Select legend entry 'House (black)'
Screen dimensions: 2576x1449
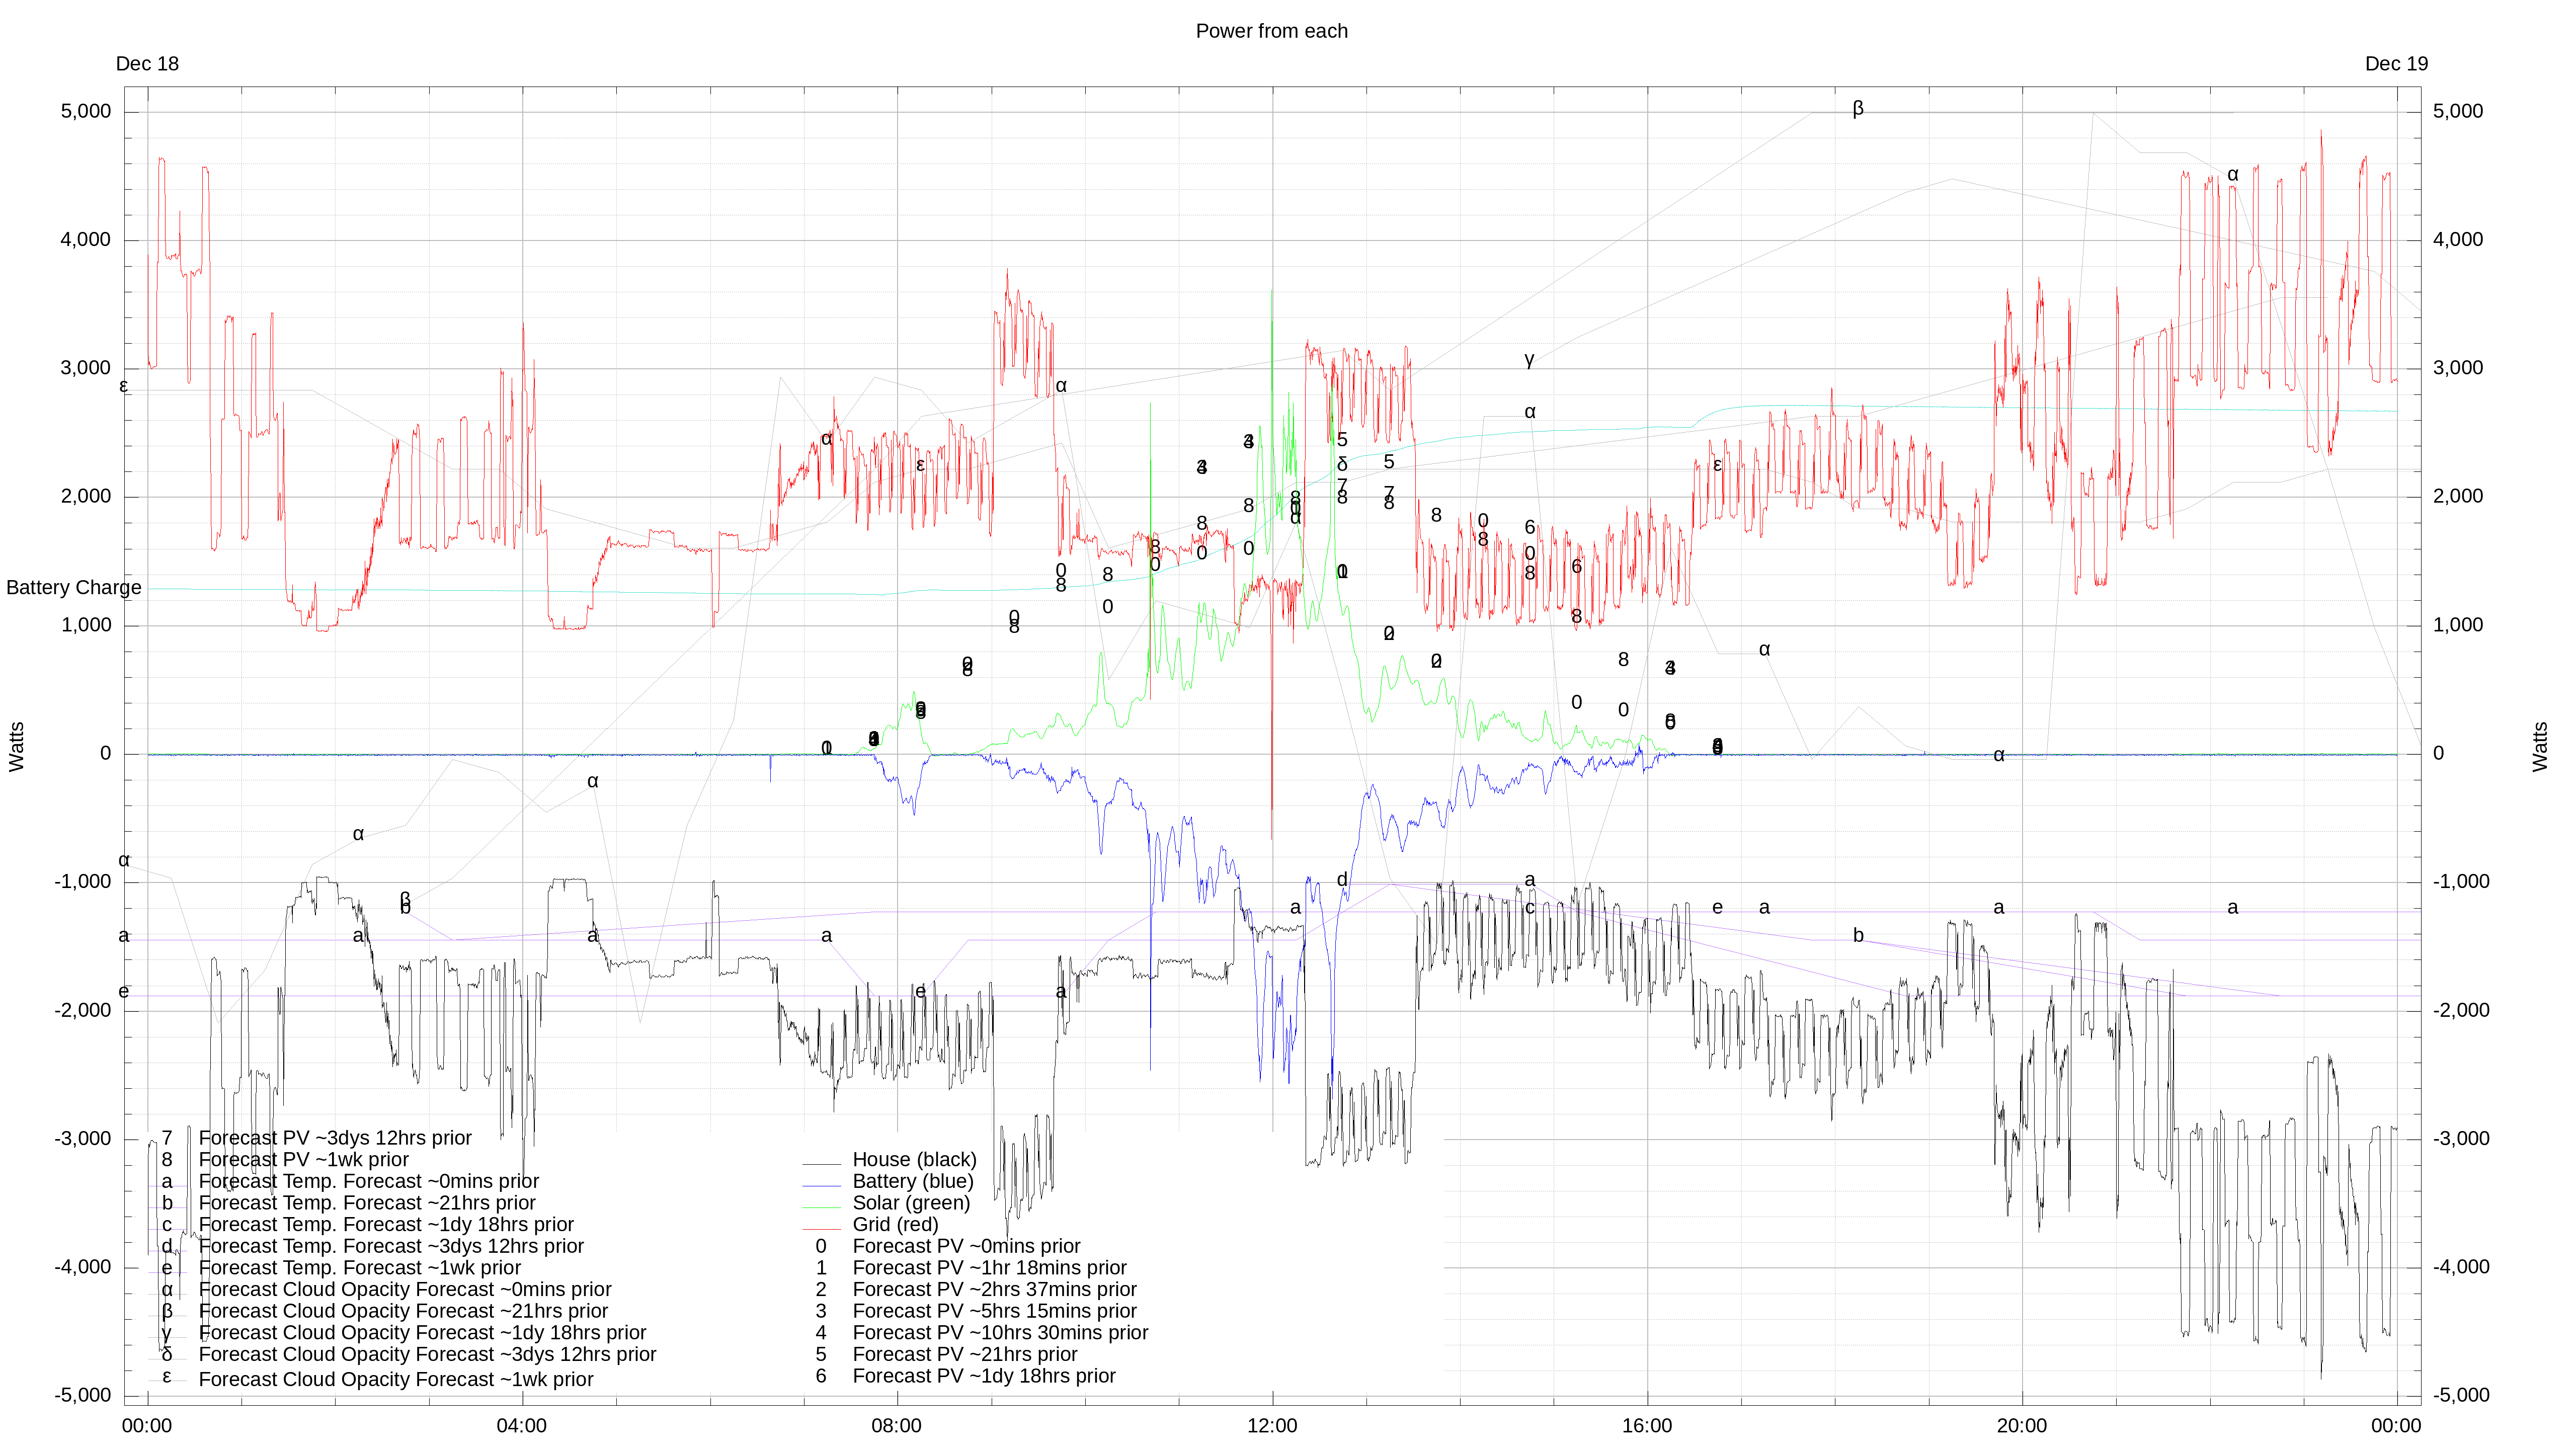pyautogui.click(x=914, y=1160)
